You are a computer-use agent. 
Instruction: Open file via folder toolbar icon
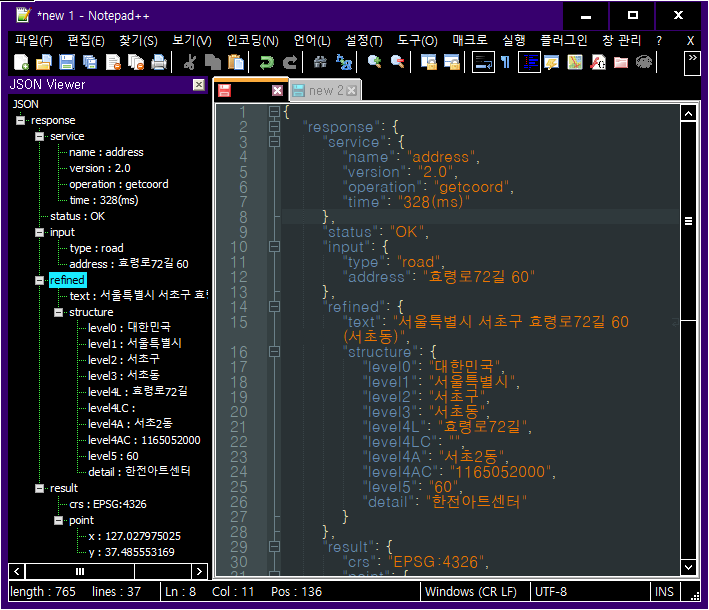pyautogui.click(x=44, y=62)
